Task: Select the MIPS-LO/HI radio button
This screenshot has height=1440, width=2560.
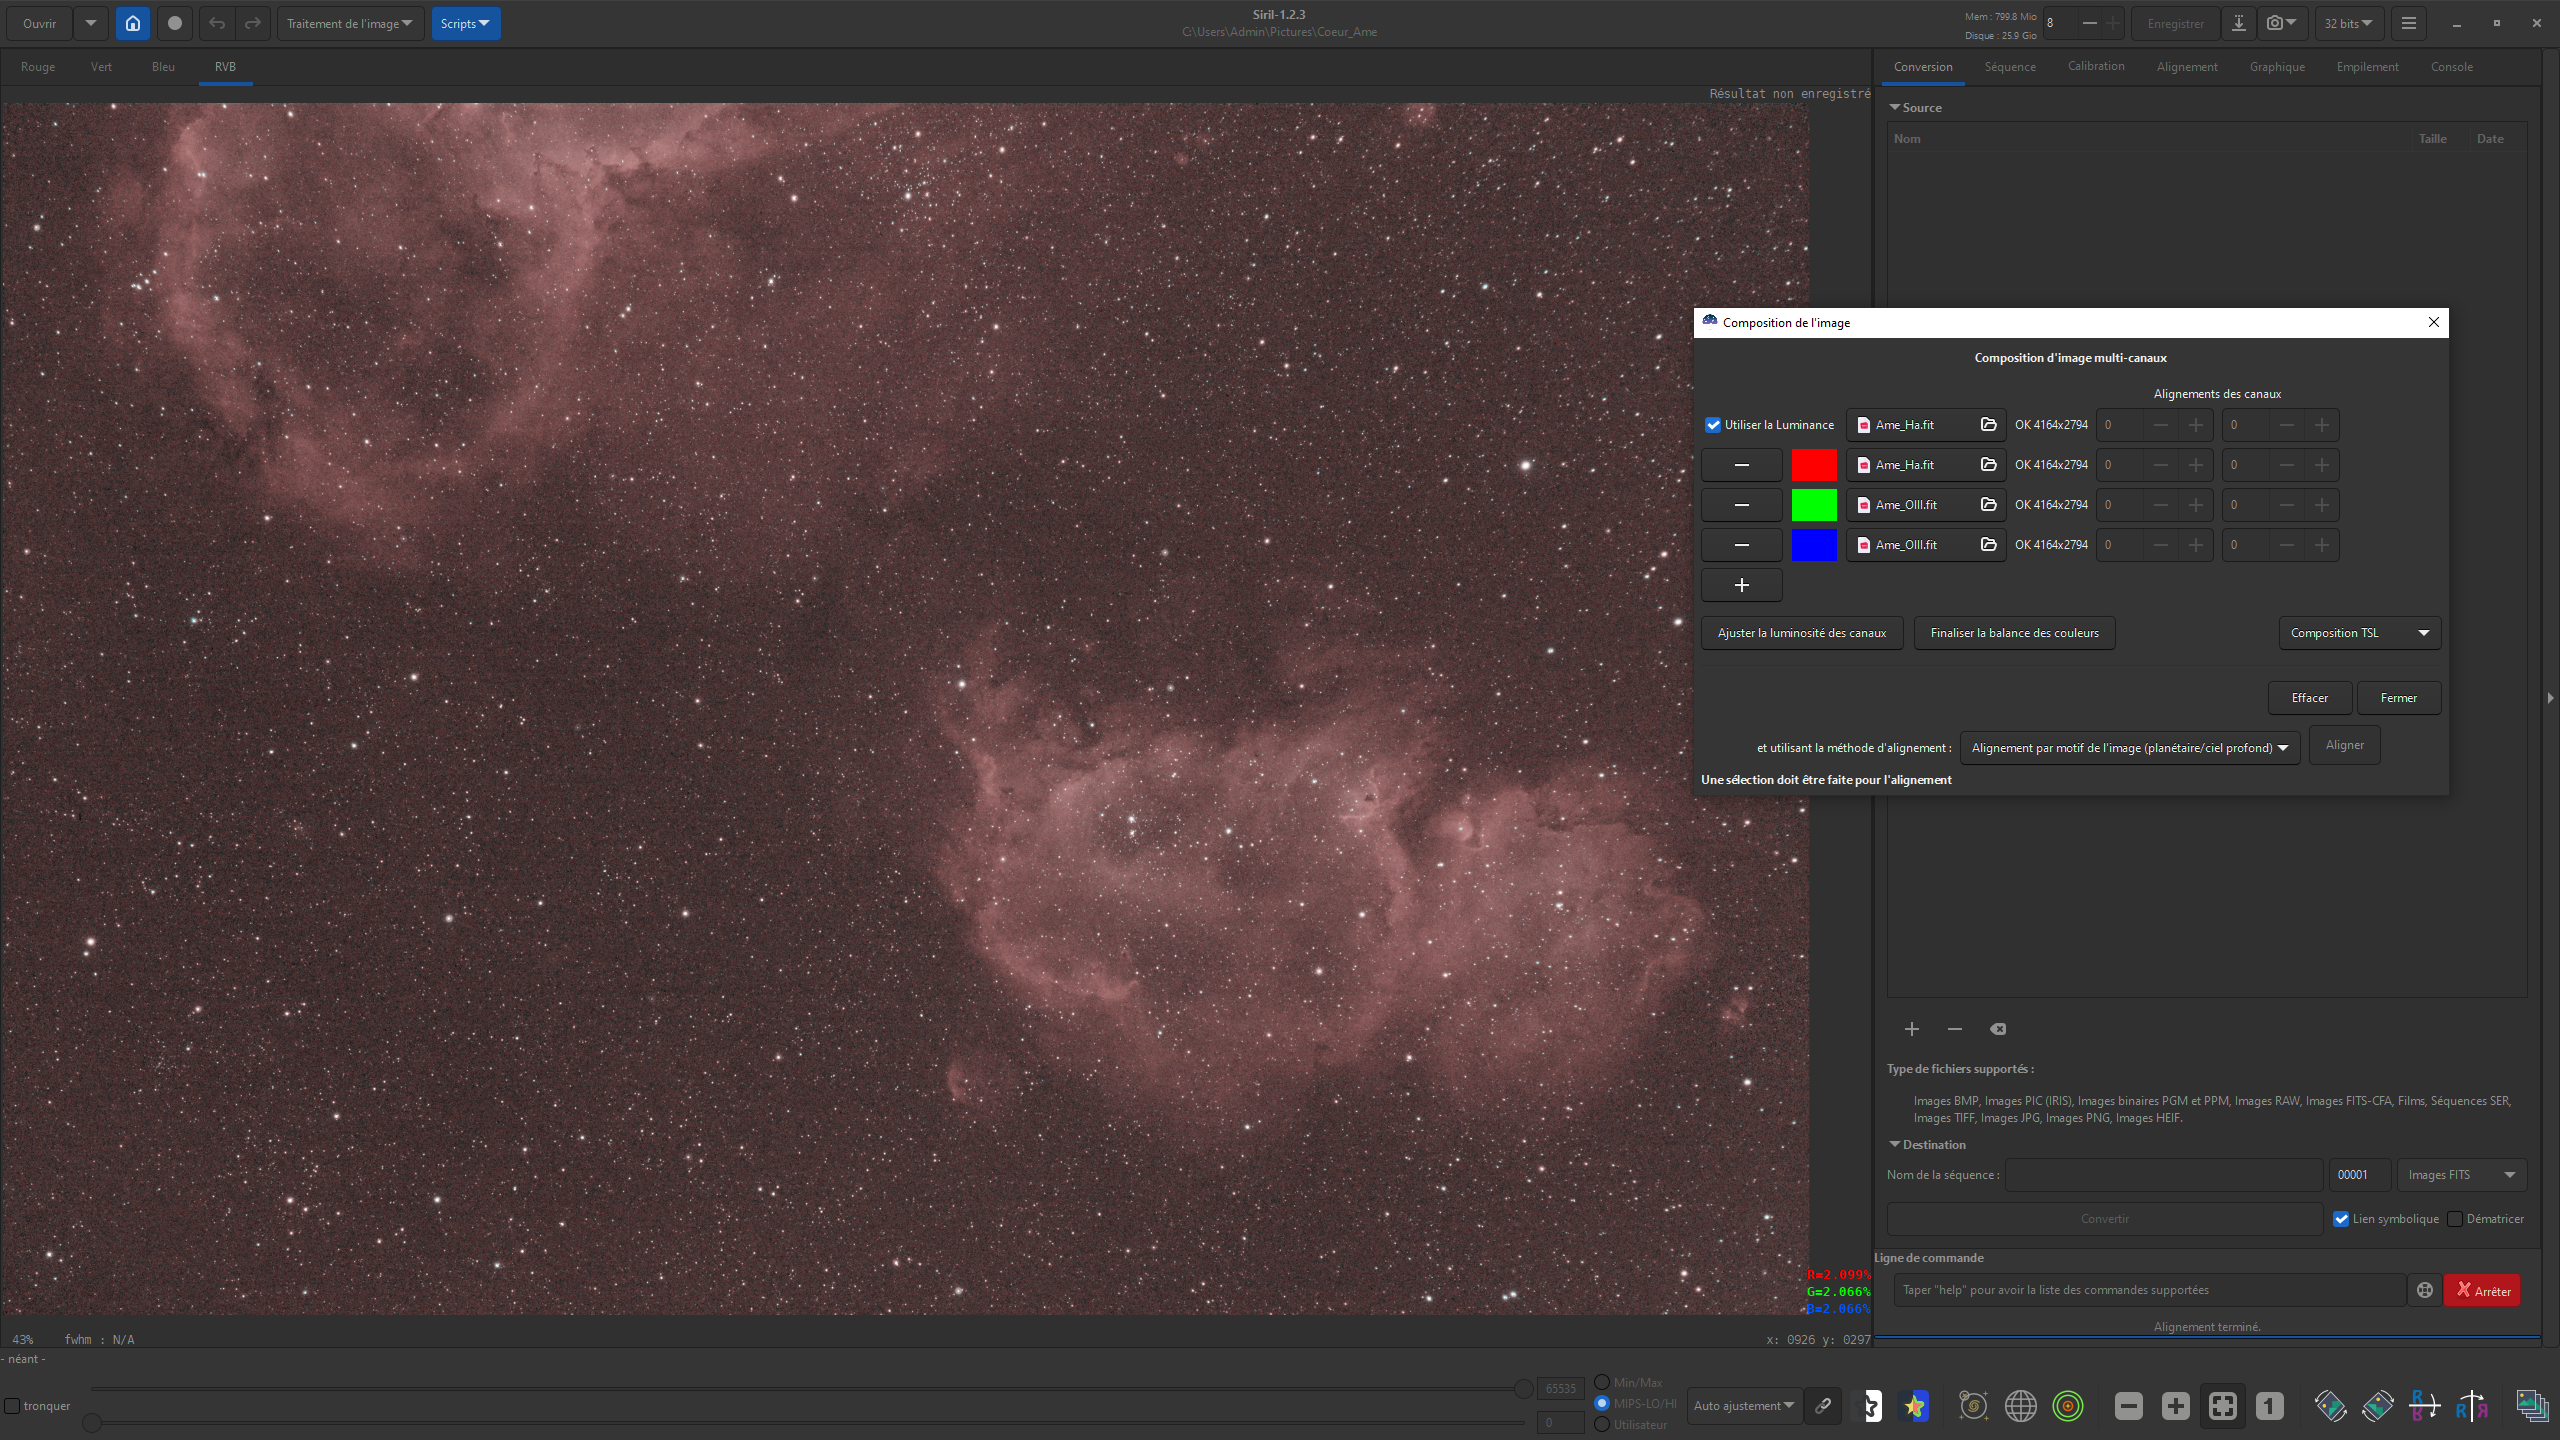Action: (1602, 1403)
